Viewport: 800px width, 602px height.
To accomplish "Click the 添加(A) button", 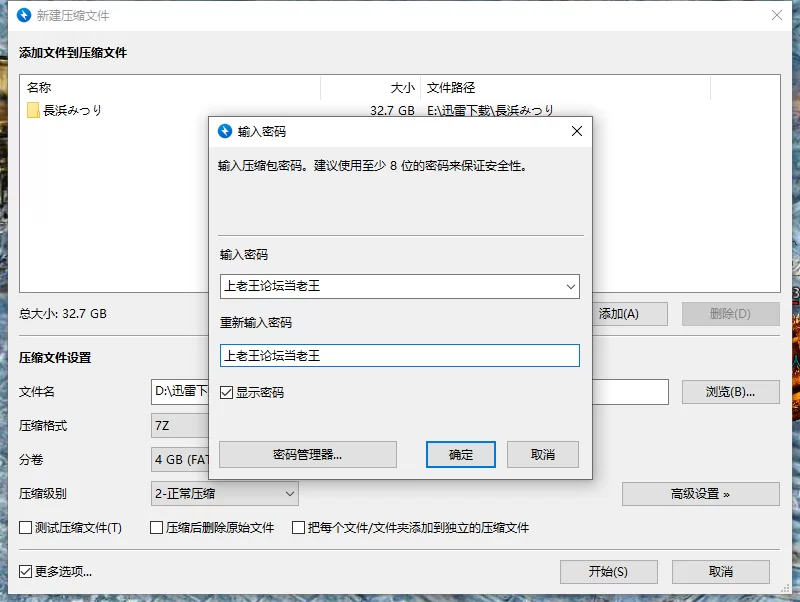I will click(630, 314).
